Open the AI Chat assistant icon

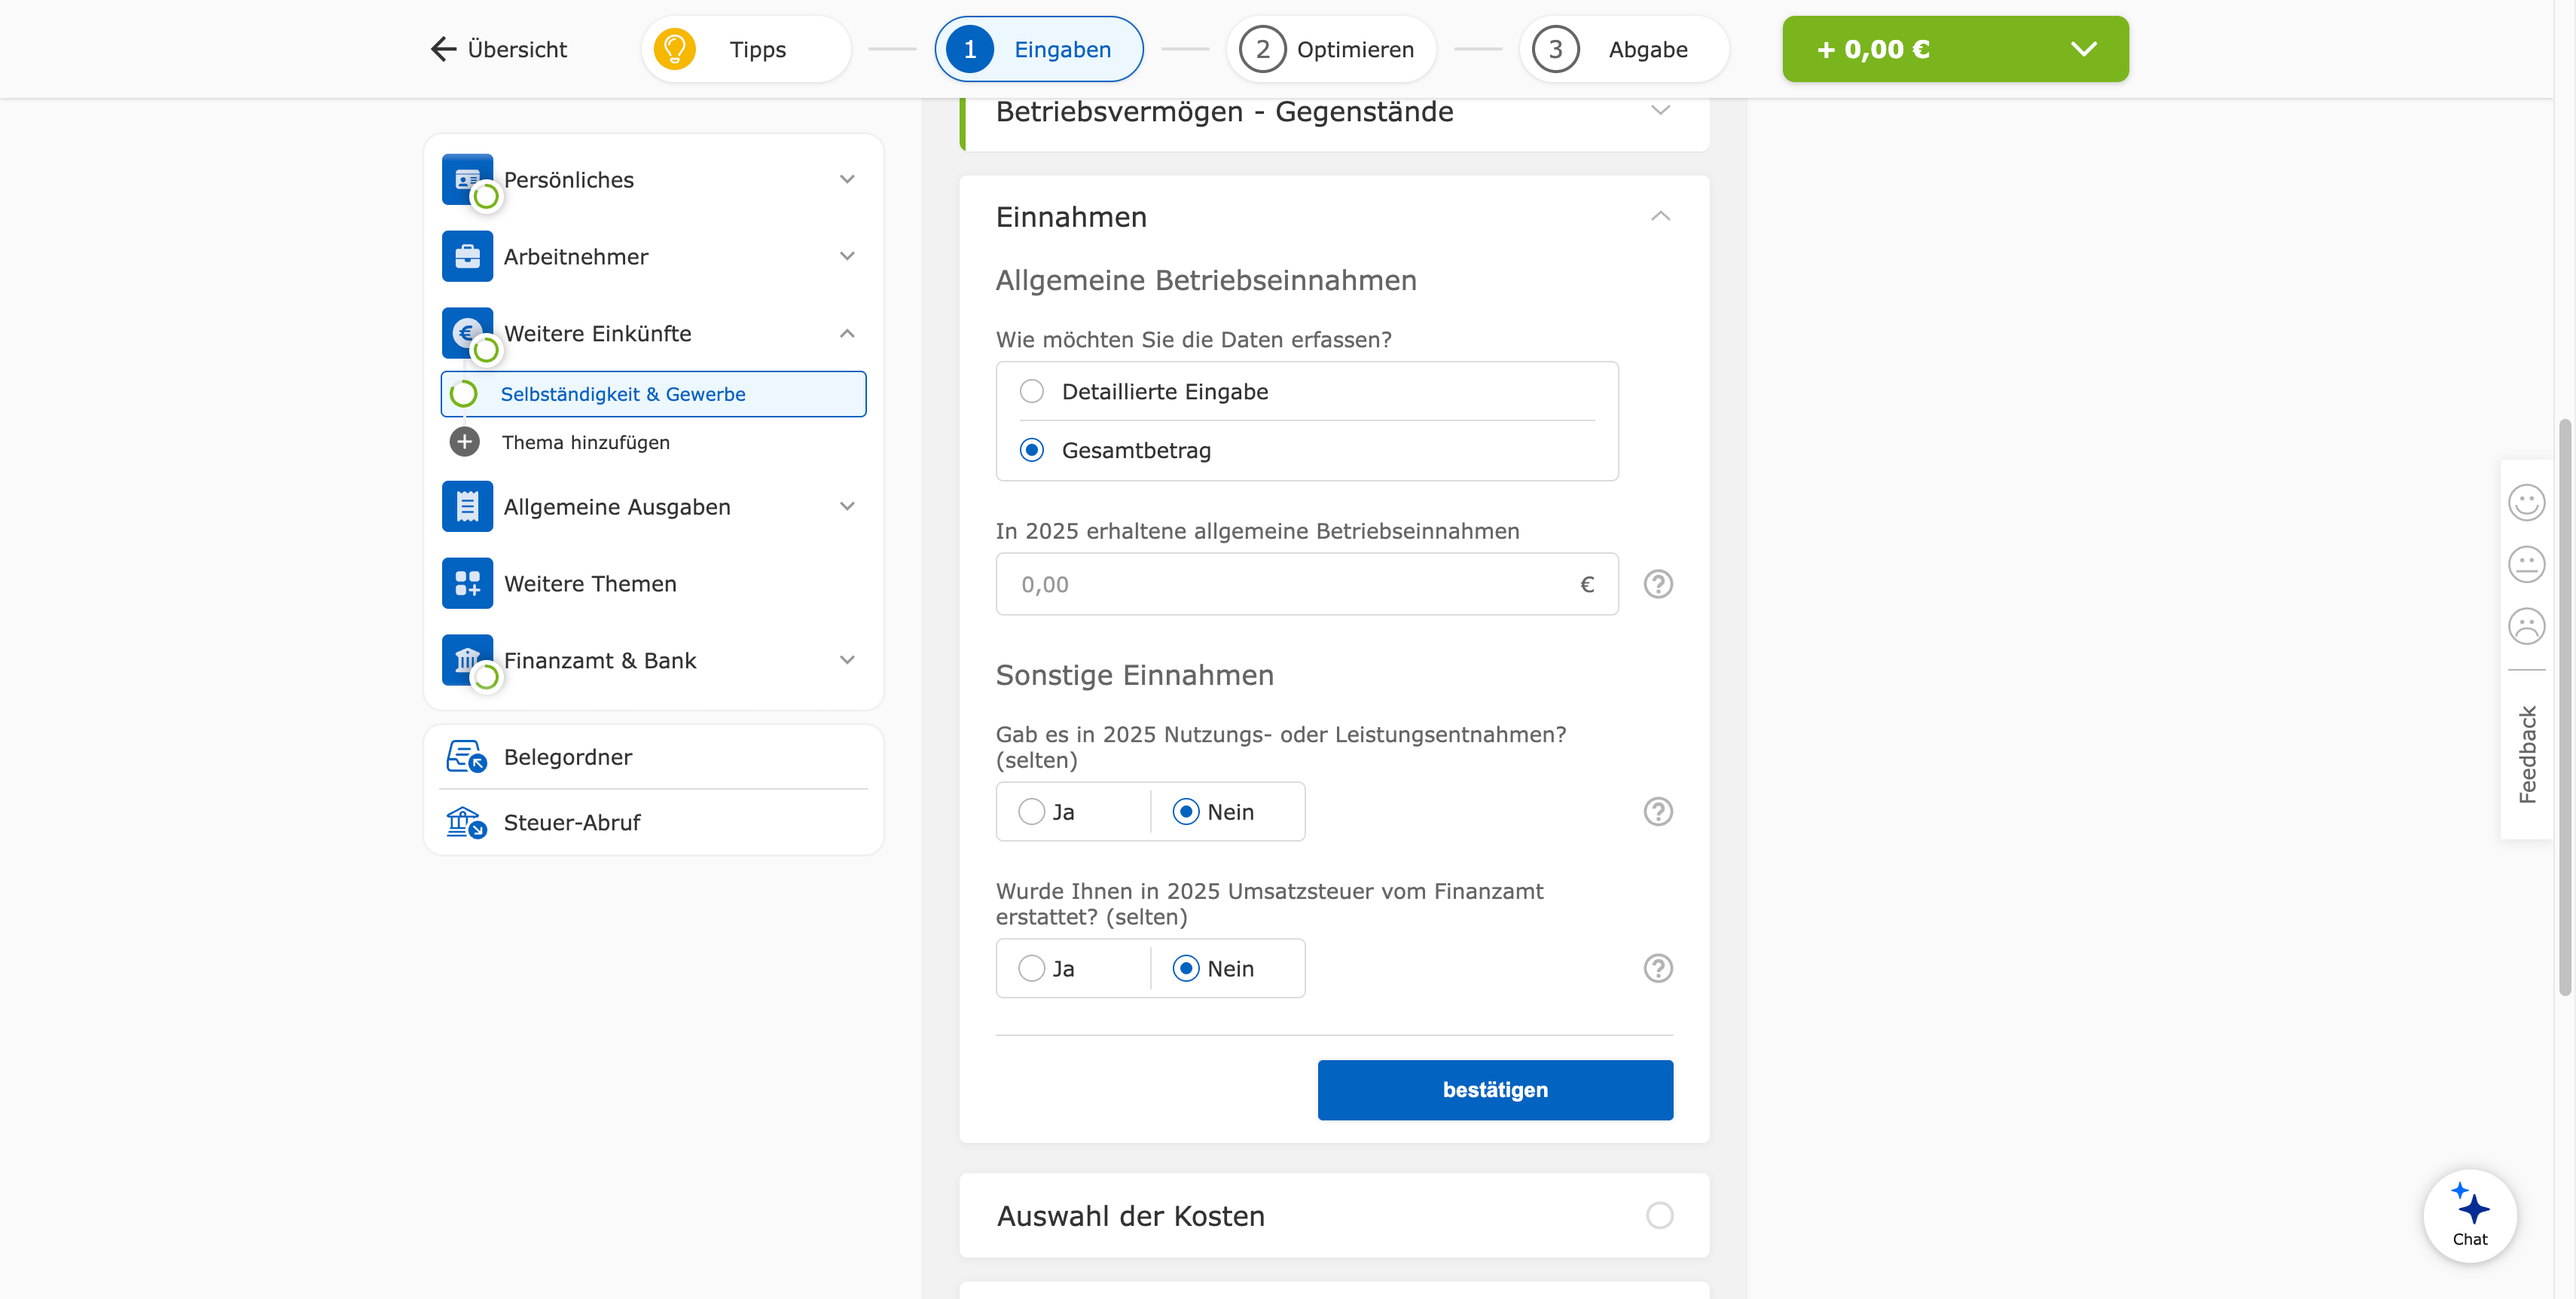pos(2469,1215)
